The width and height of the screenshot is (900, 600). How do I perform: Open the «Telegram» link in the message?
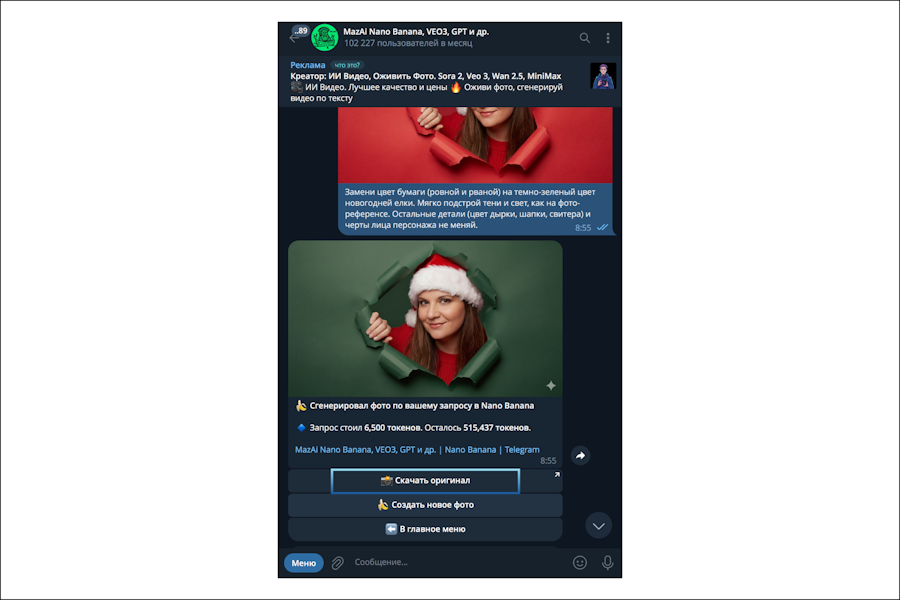click(x=522, y=450)
